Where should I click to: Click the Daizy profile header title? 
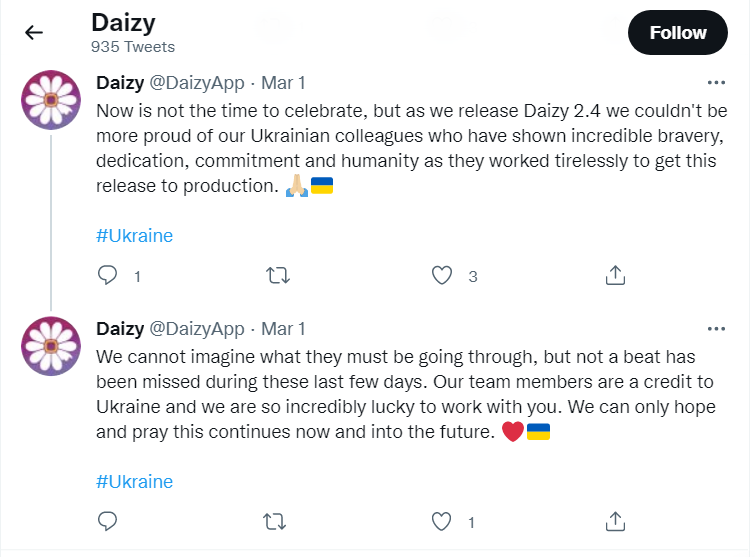point(126,21)
